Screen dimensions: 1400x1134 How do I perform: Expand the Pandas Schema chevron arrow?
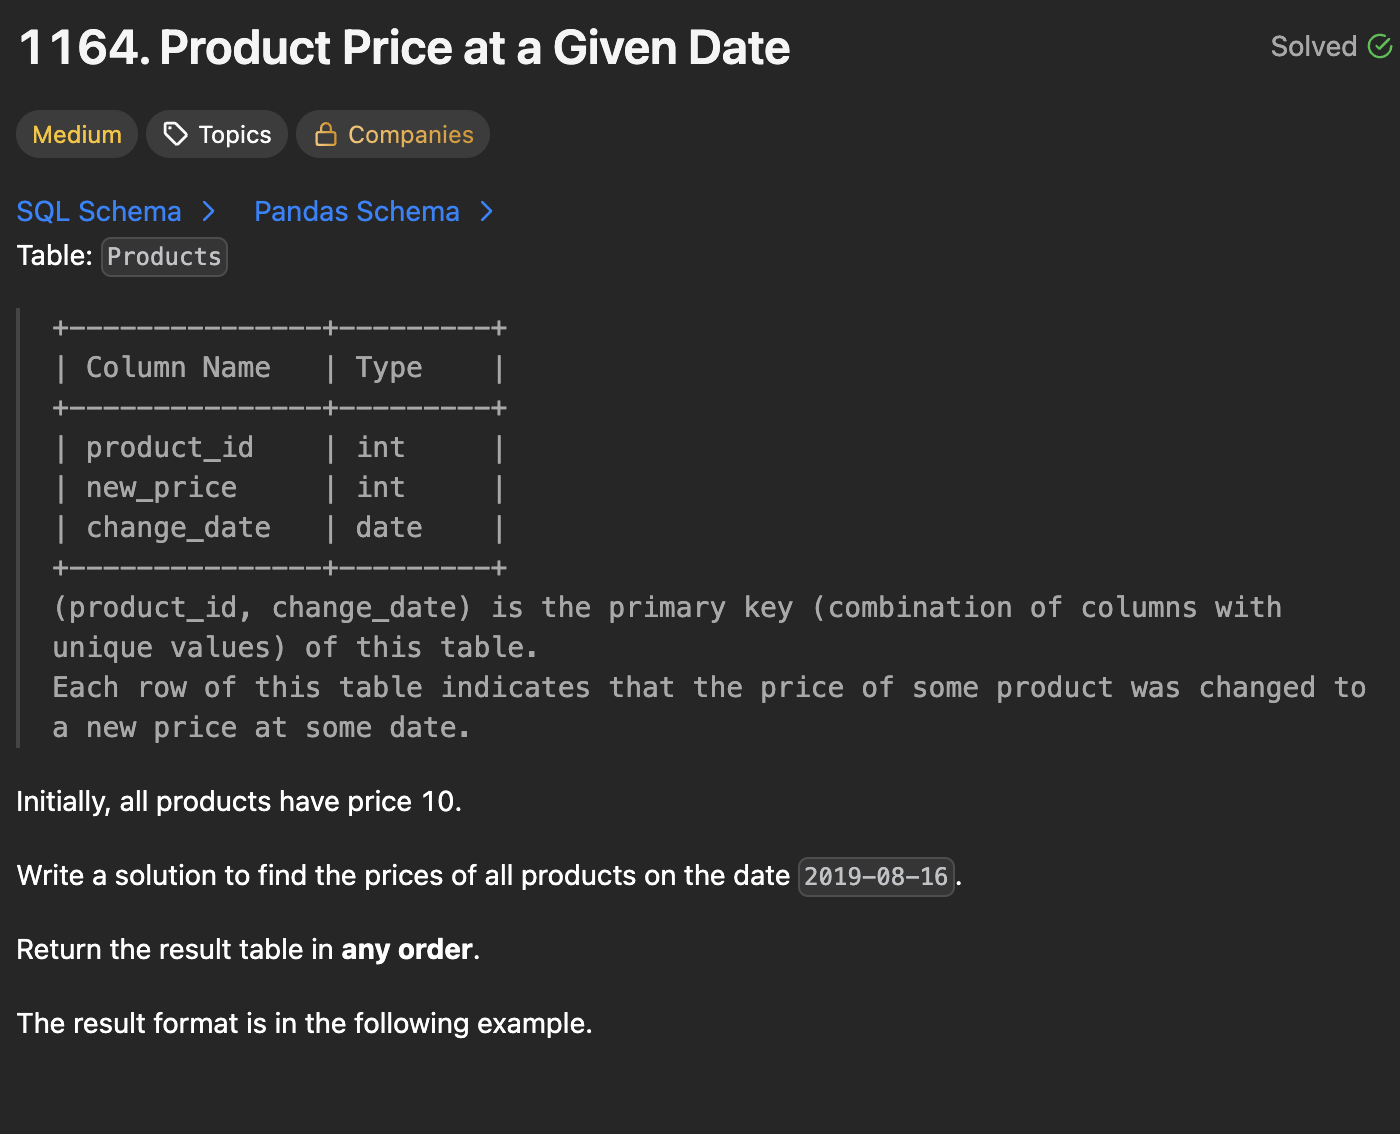(486, 211)
